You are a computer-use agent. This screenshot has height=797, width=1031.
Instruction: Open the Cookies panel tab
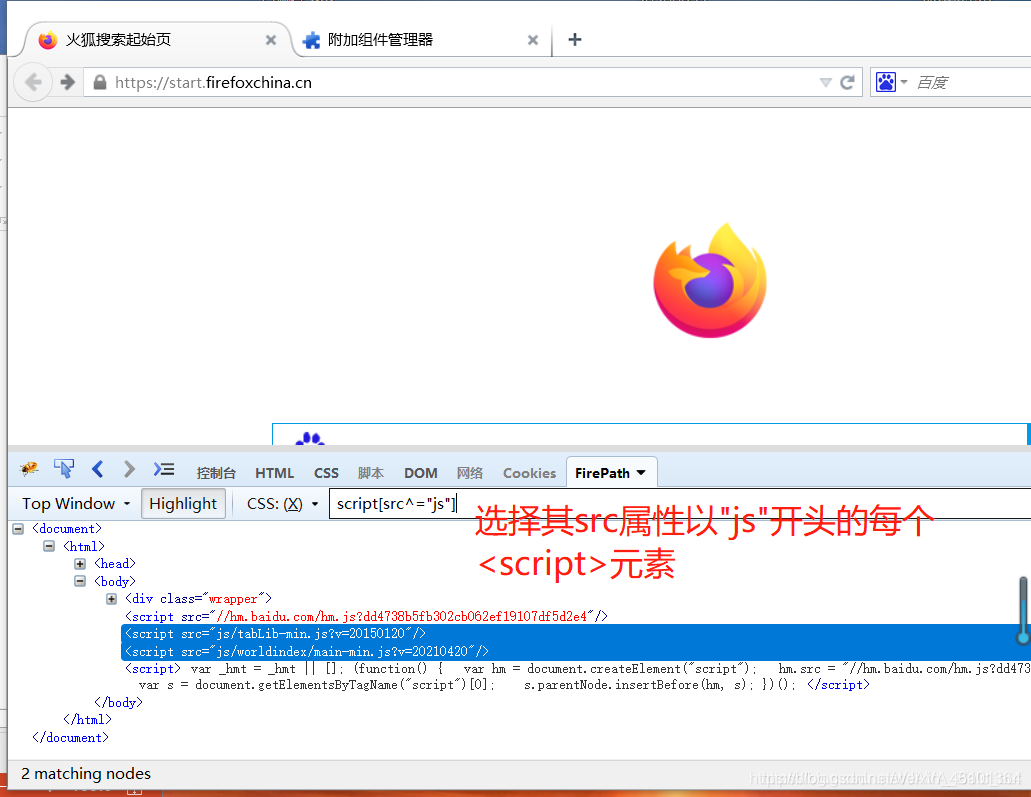(x=529, y=473)
